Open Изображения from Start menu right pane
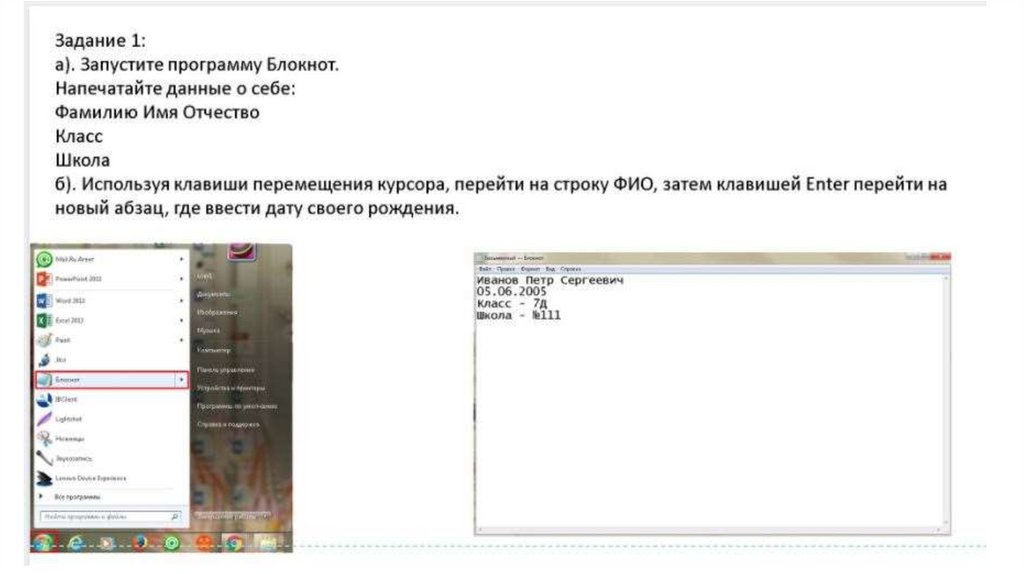Image resolution: width=1024 pixels, height=574 pixels. coord(217,312)
